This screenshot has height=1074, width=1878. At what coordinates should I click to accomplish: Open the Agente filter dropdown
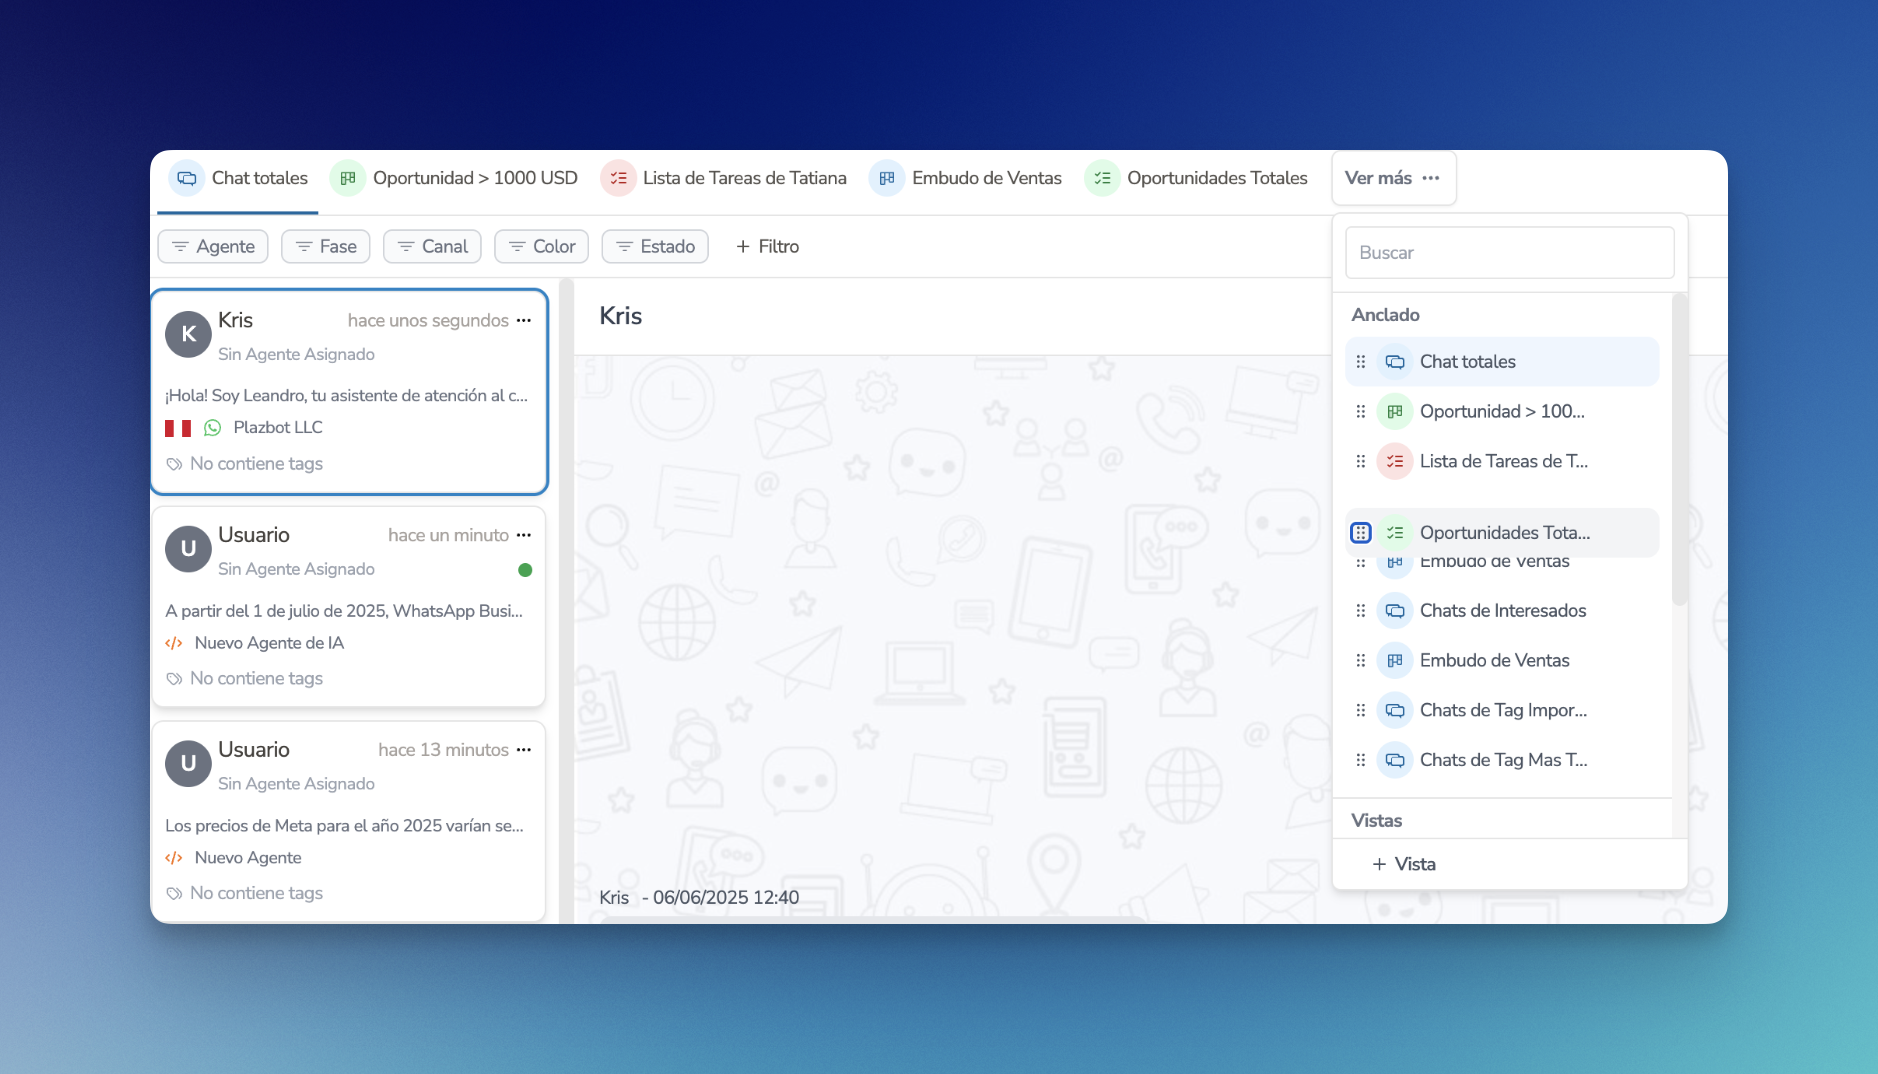pos(213,246)
